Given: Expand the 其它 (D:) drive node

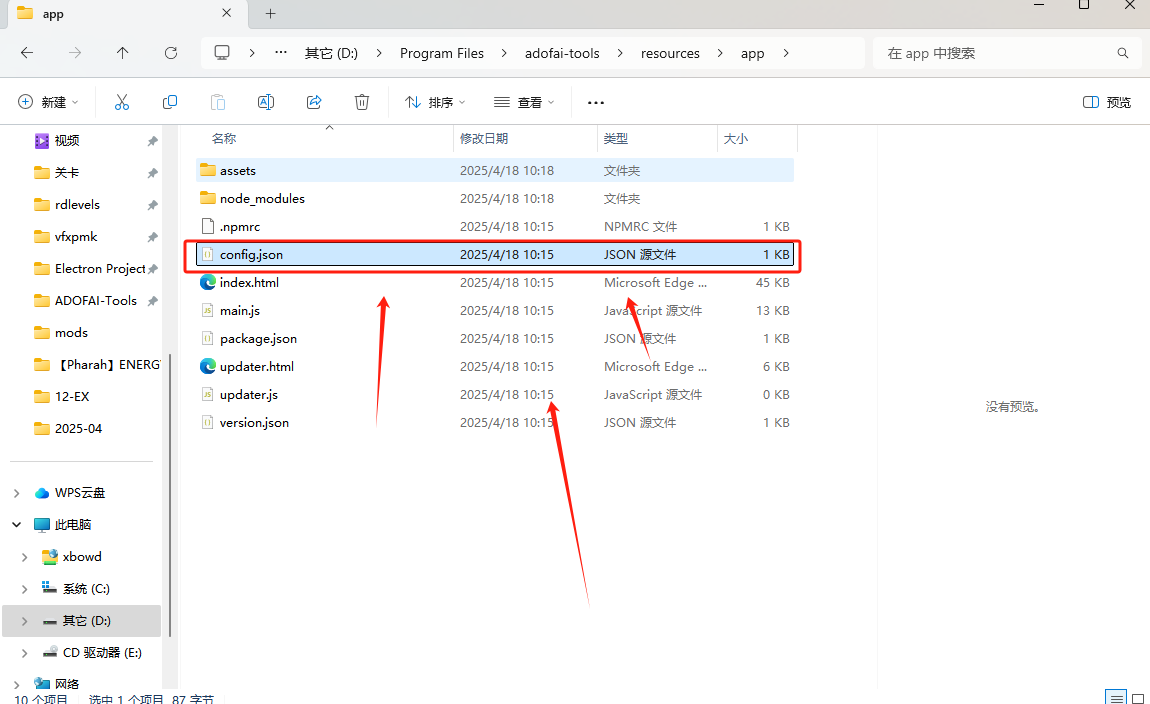Looking at the screenshot, I should coord(24,621).
